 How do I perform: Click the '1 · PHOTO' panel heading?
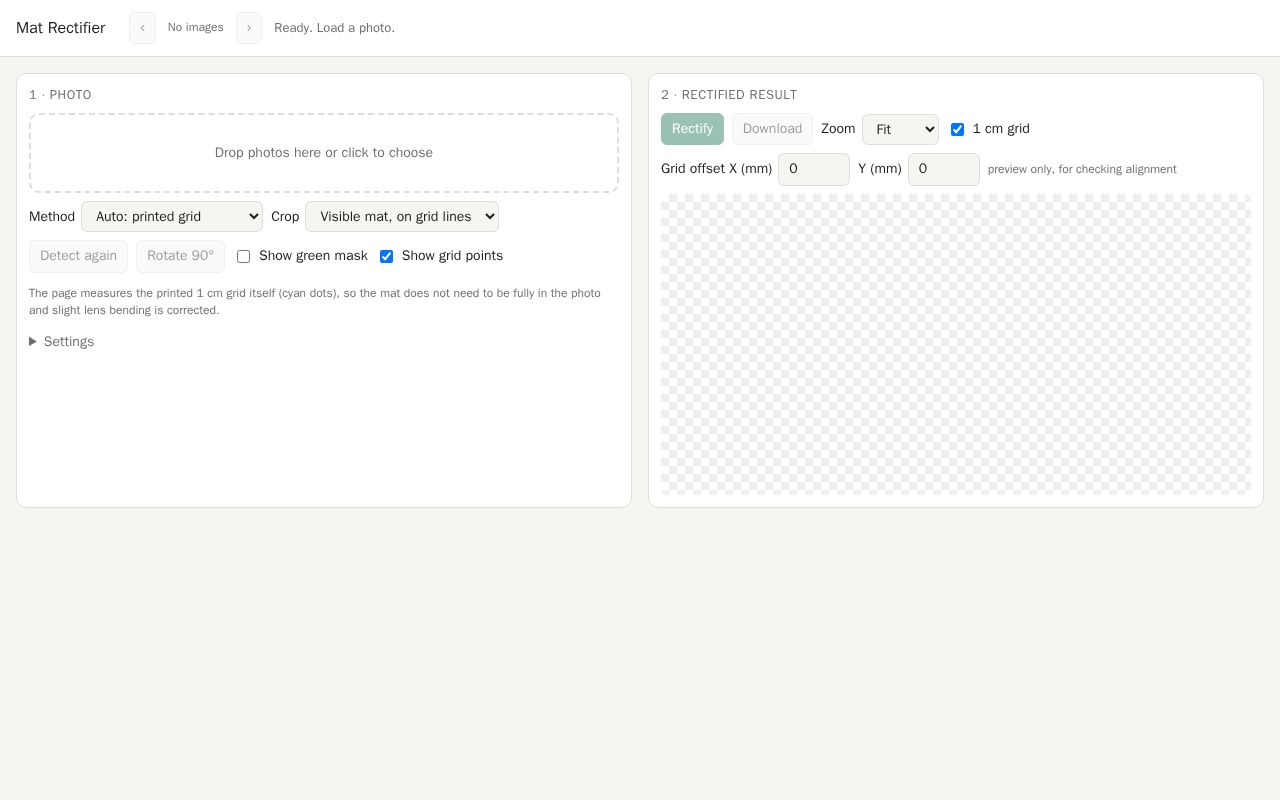point(60,95)
